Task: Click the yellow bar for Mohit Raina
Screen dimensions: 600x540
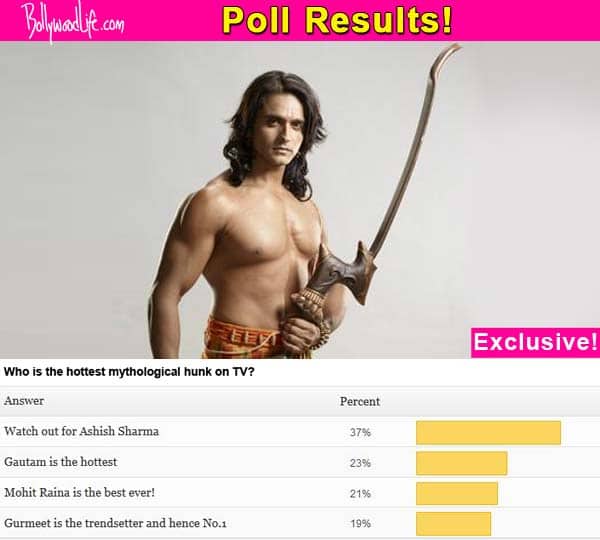Action: [457, 493]
